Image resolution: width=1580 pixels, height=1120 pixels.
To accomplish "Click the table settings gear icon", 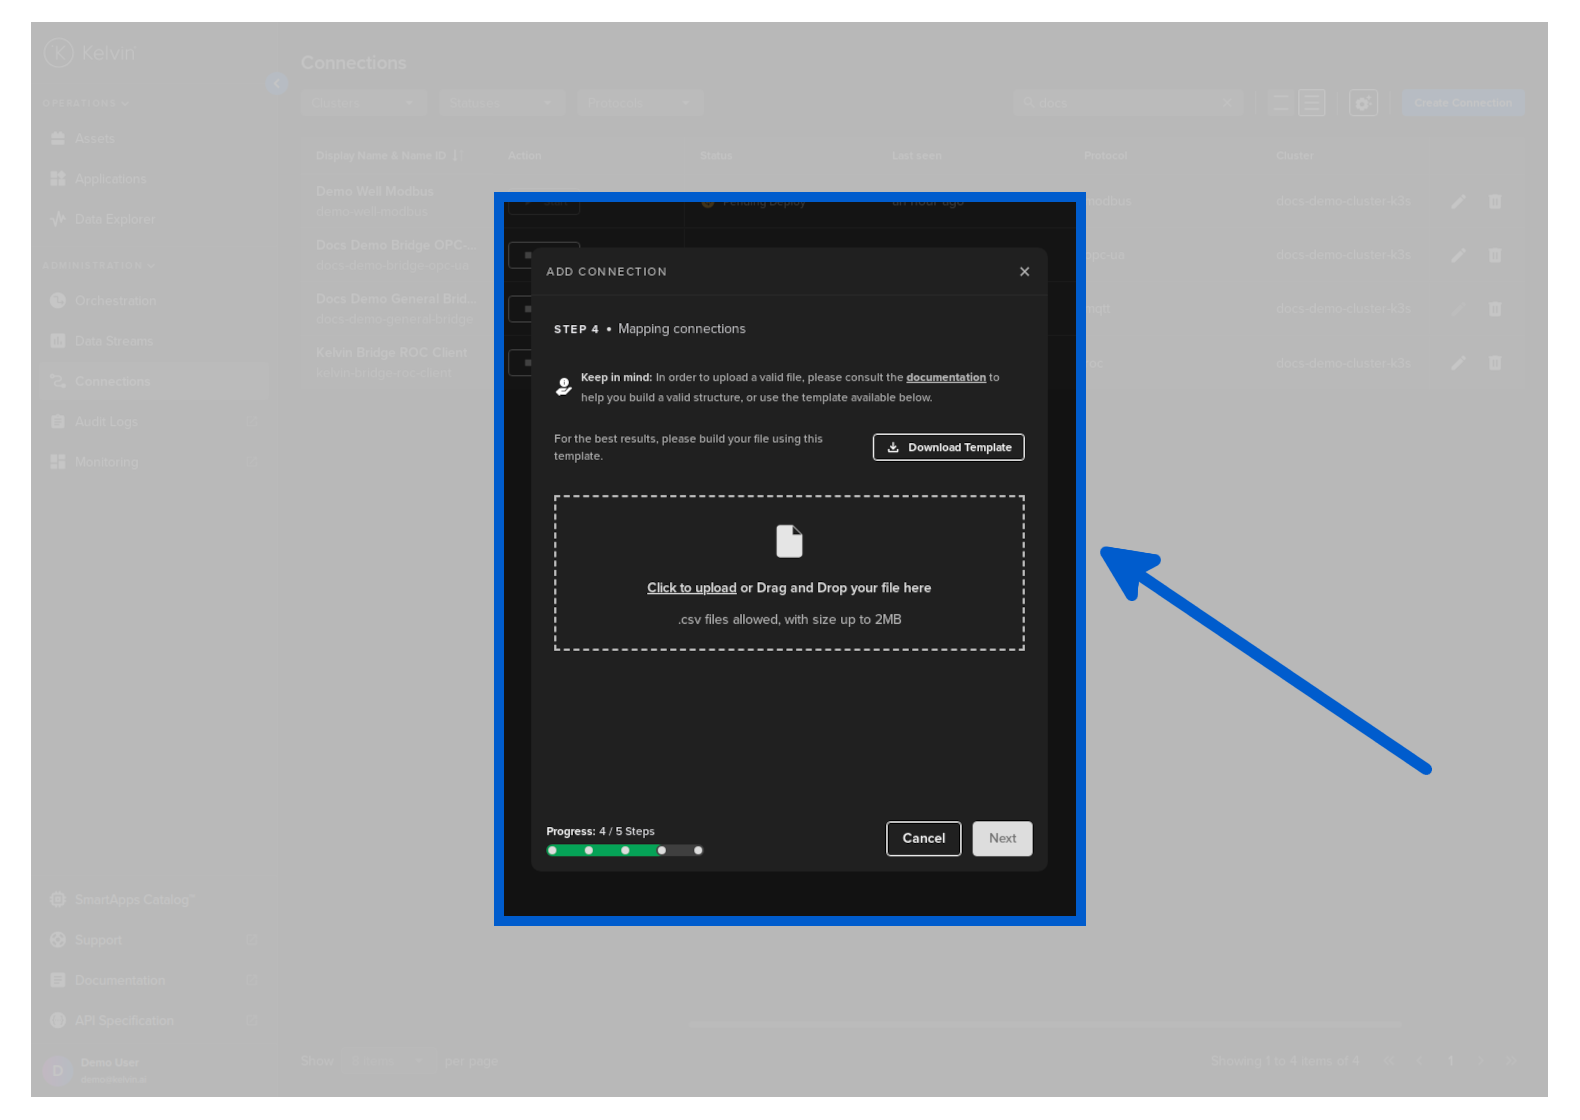I will [x=1362, y=103].
